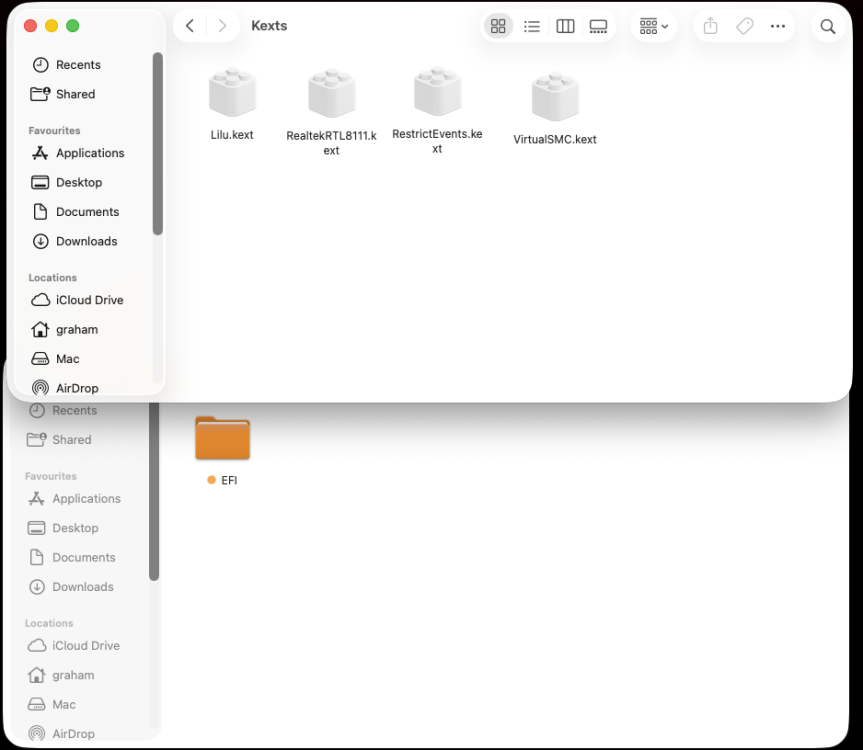Open graham home in back window sidebar
Image resolution: width=863 pixels, height=750 pixels.
[x=73, y=675]
